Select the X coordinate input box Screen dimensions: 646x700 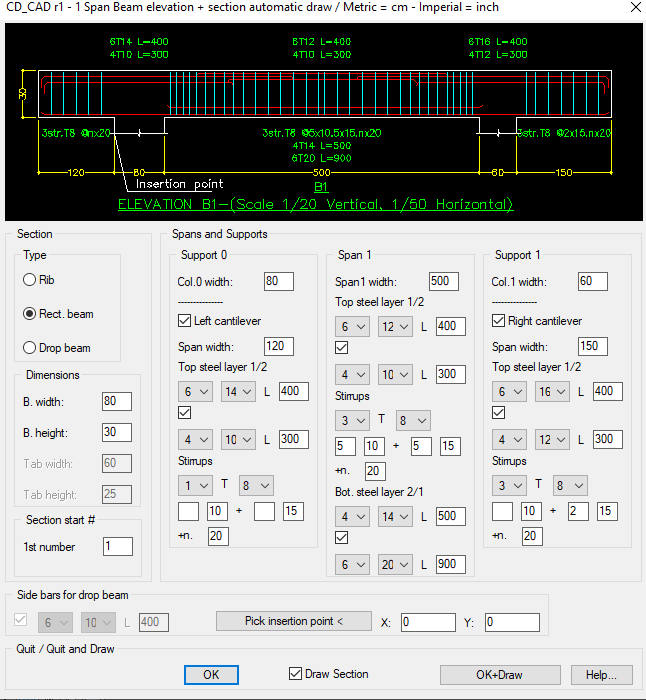click(428, 622)
